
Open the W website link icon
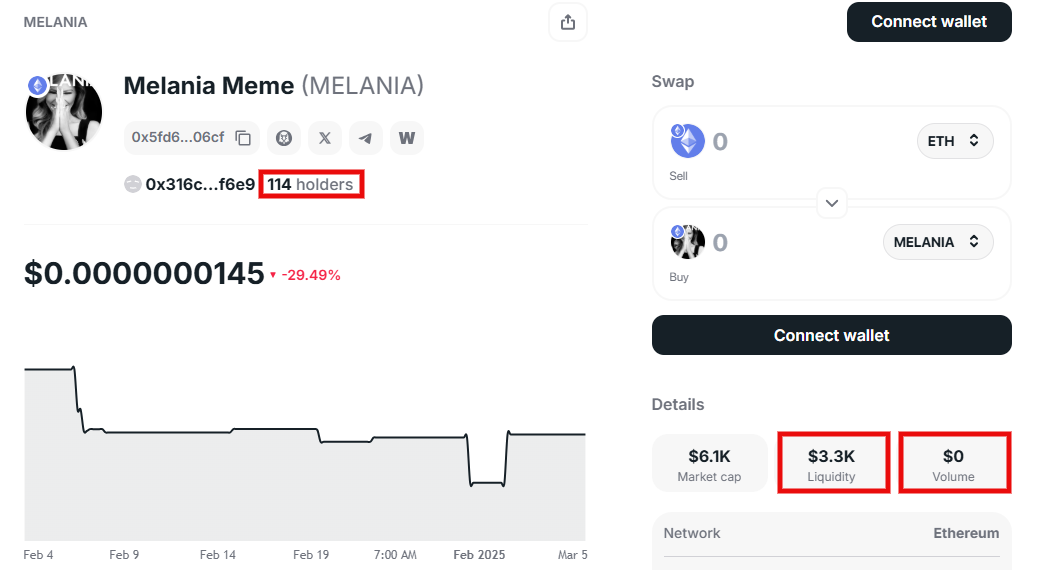click(407, 138)
